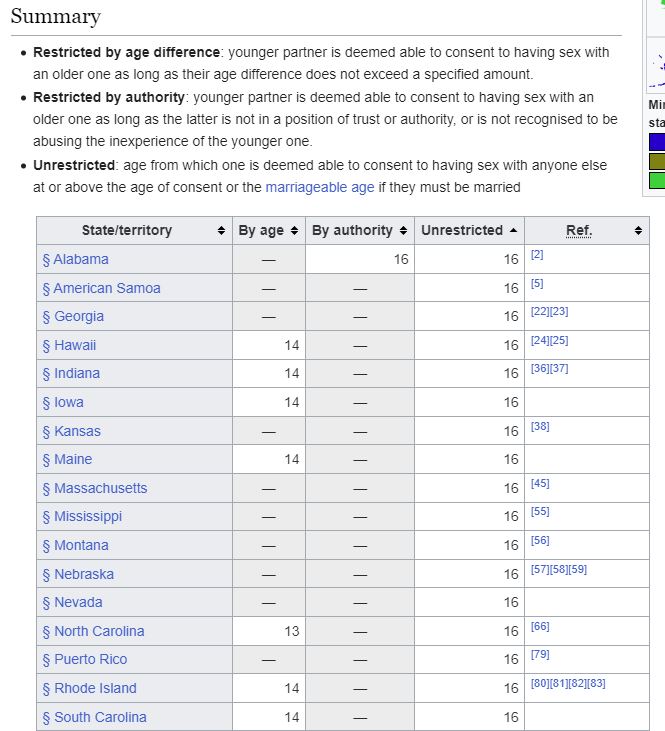Open reference [81] in Rhode Island row

(x=559, y=683)
